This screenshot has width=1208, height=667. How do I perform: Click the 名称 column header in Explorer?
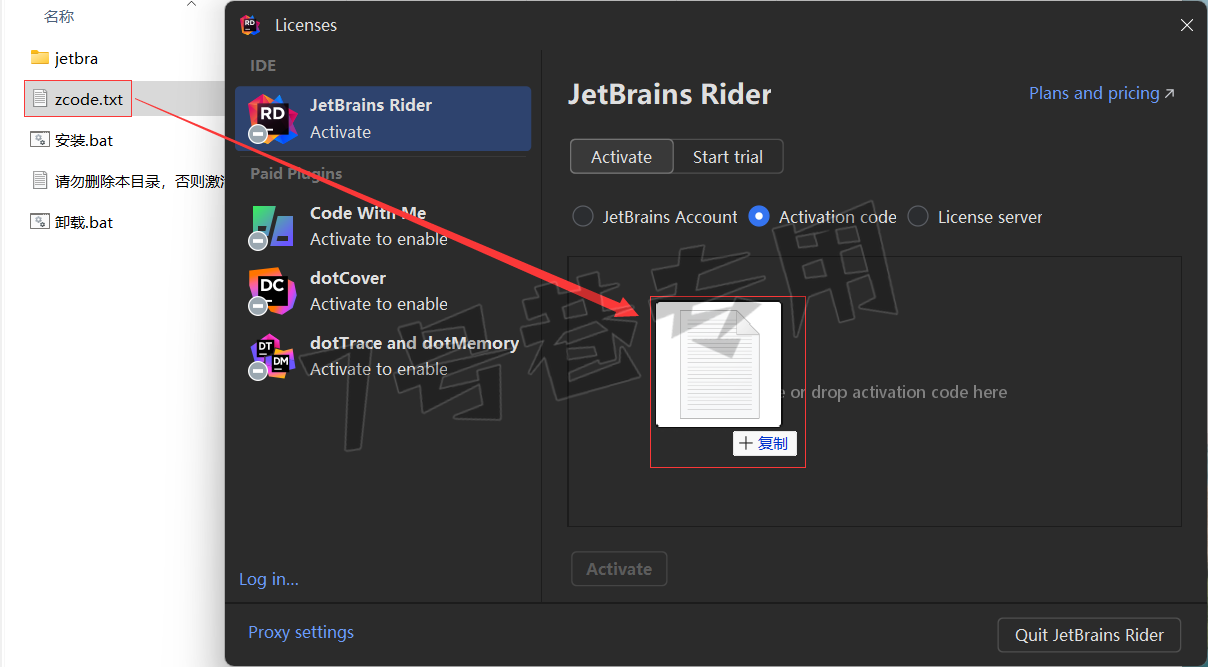coord(59,17)
